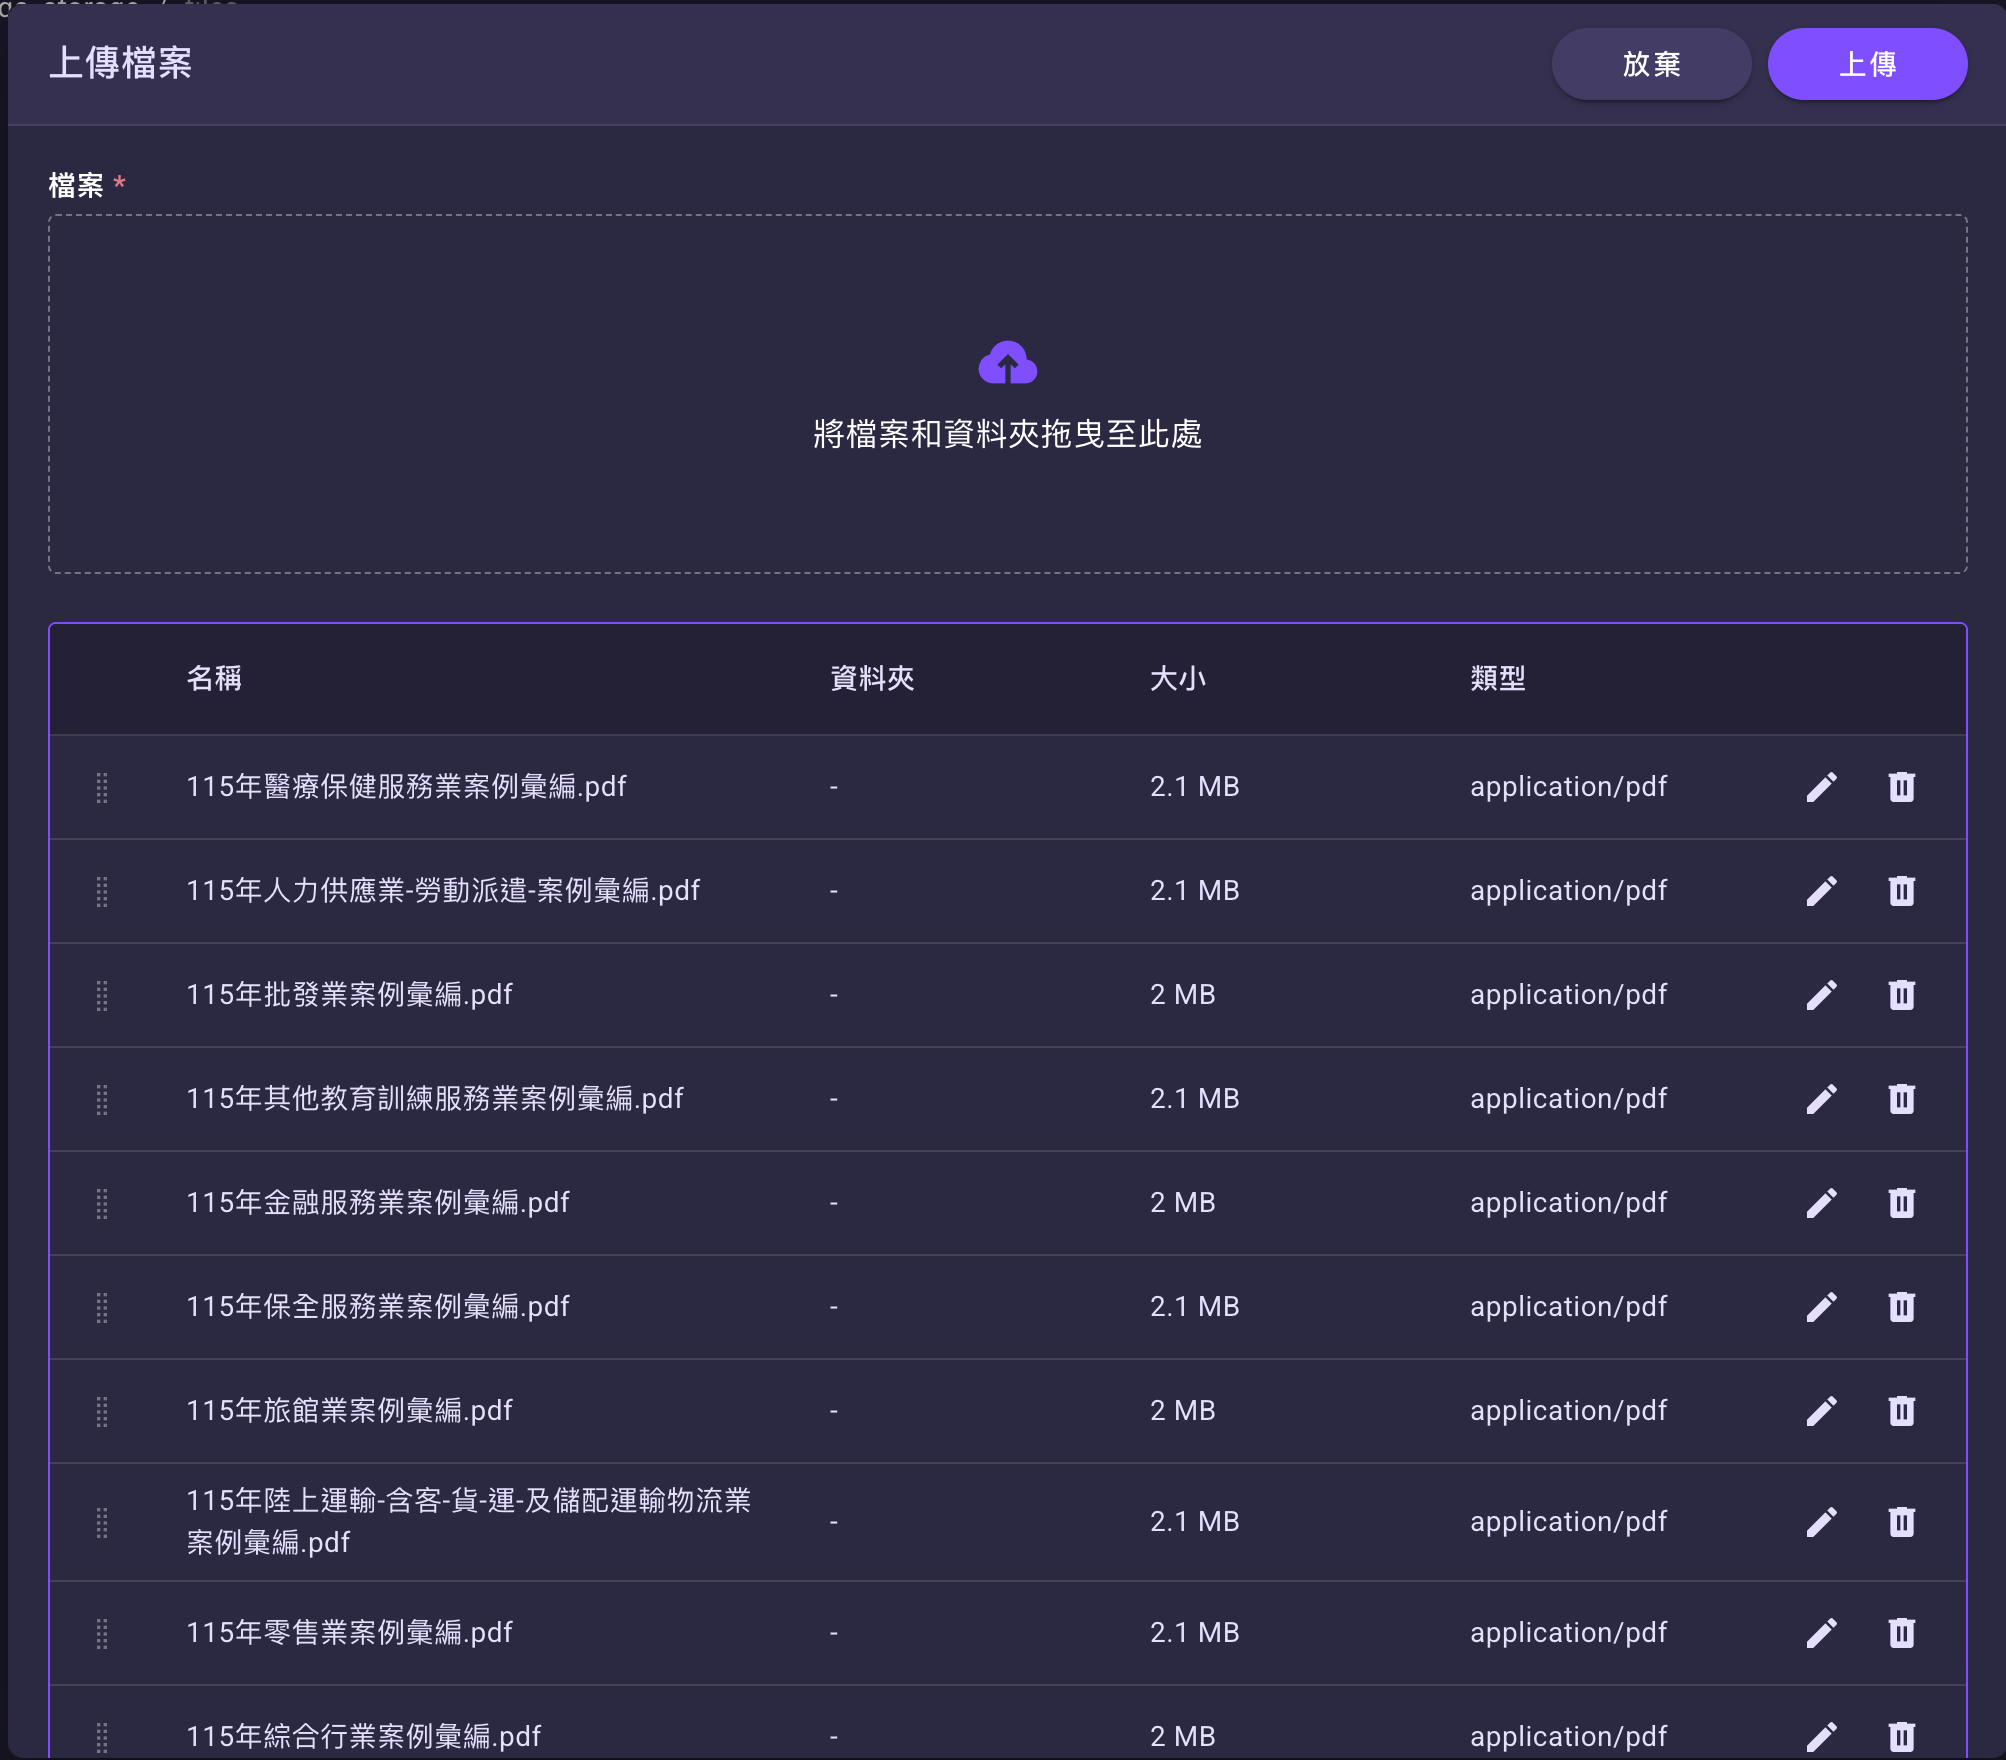Select file name 115年其他教育訓練服務業案例彙編.pdf
The width and height of the screenshot is (2006, 1760).
[435, 1099]
